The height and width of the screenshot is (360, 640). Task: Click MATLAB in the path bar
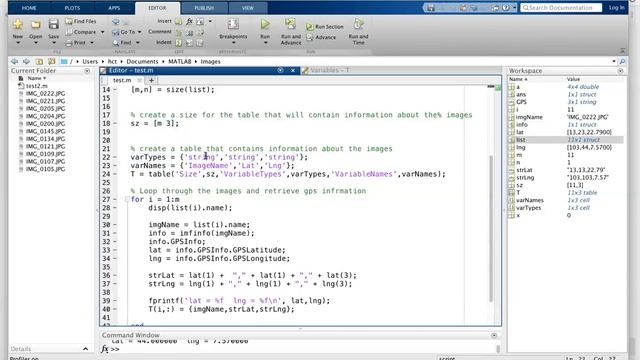coord(180,61)
